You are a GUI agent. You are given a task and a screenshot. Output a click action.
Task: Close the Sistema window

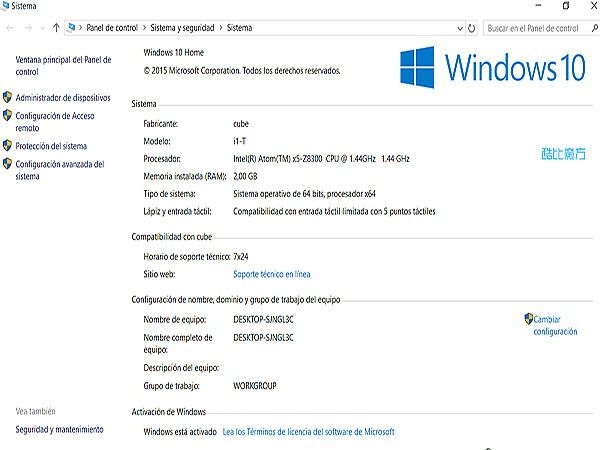(x=594, y=5)
